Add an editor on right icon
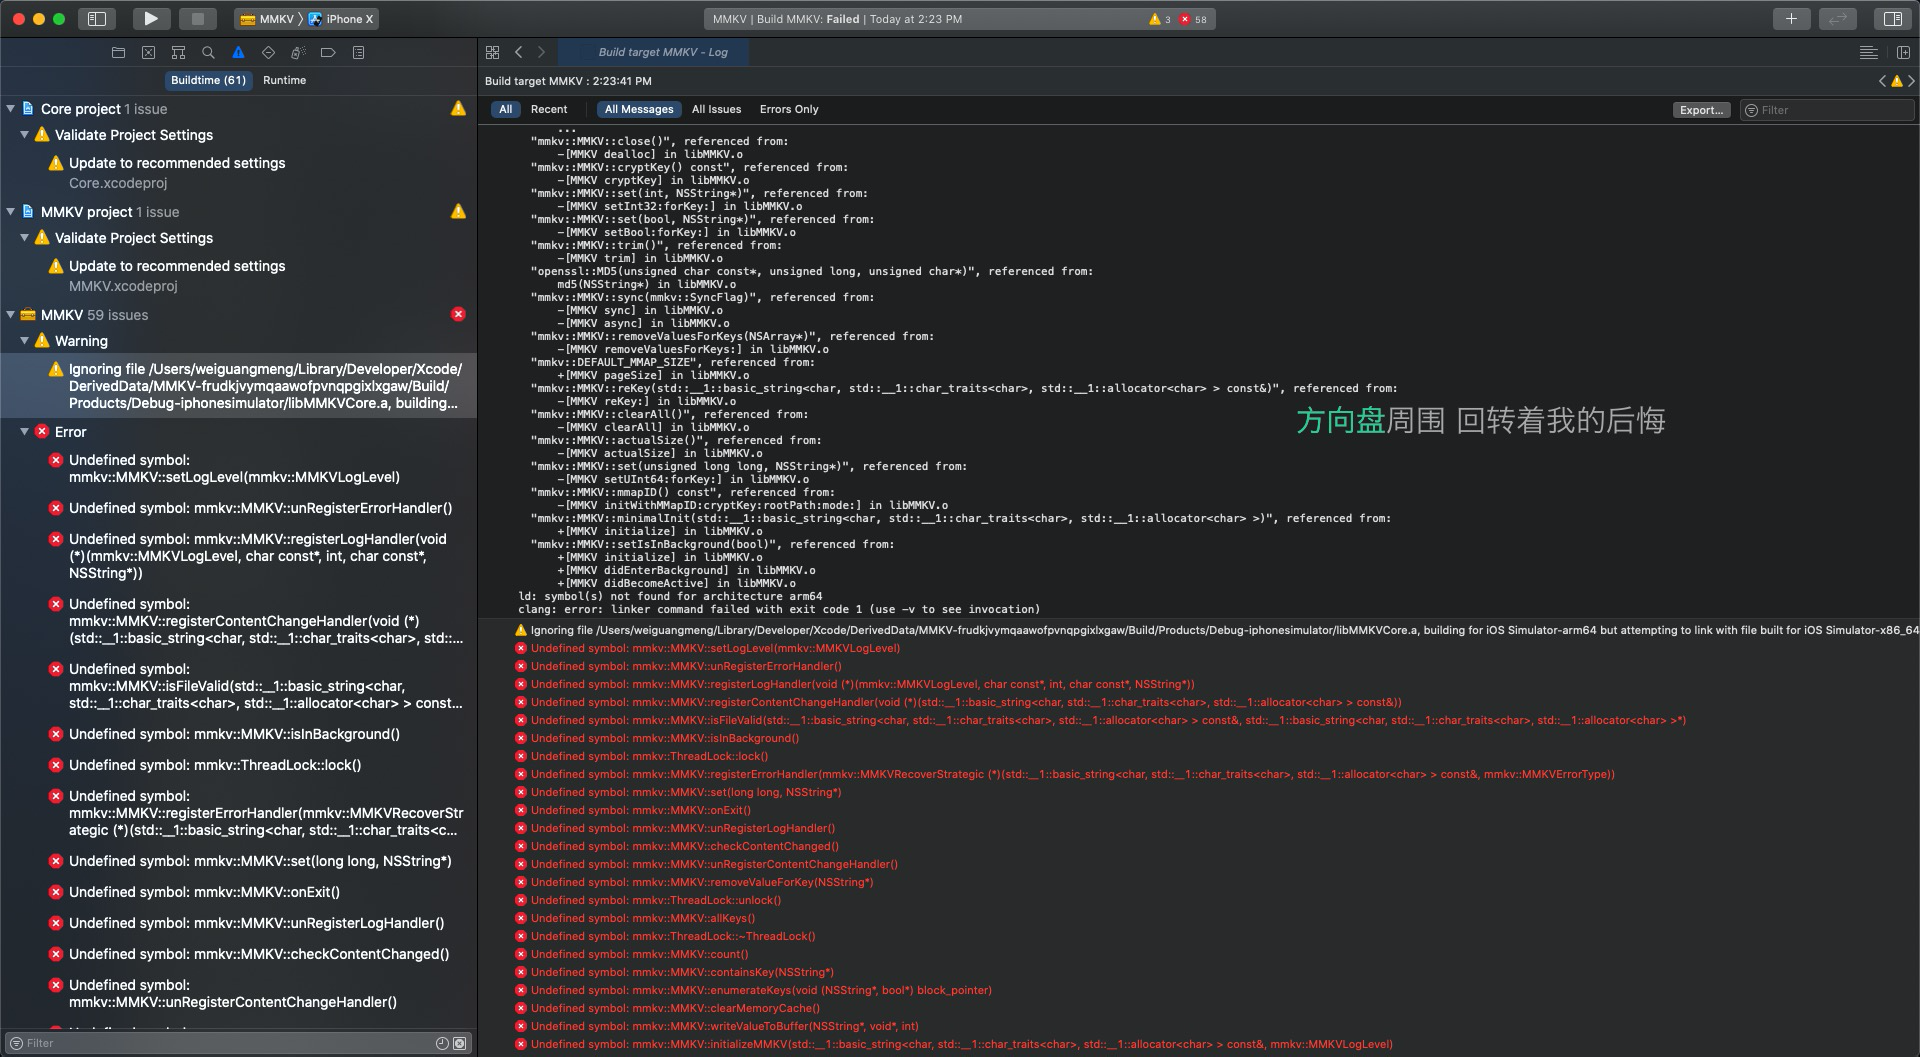This screenshot has width=1920, height=1057. pos(1903,52)
